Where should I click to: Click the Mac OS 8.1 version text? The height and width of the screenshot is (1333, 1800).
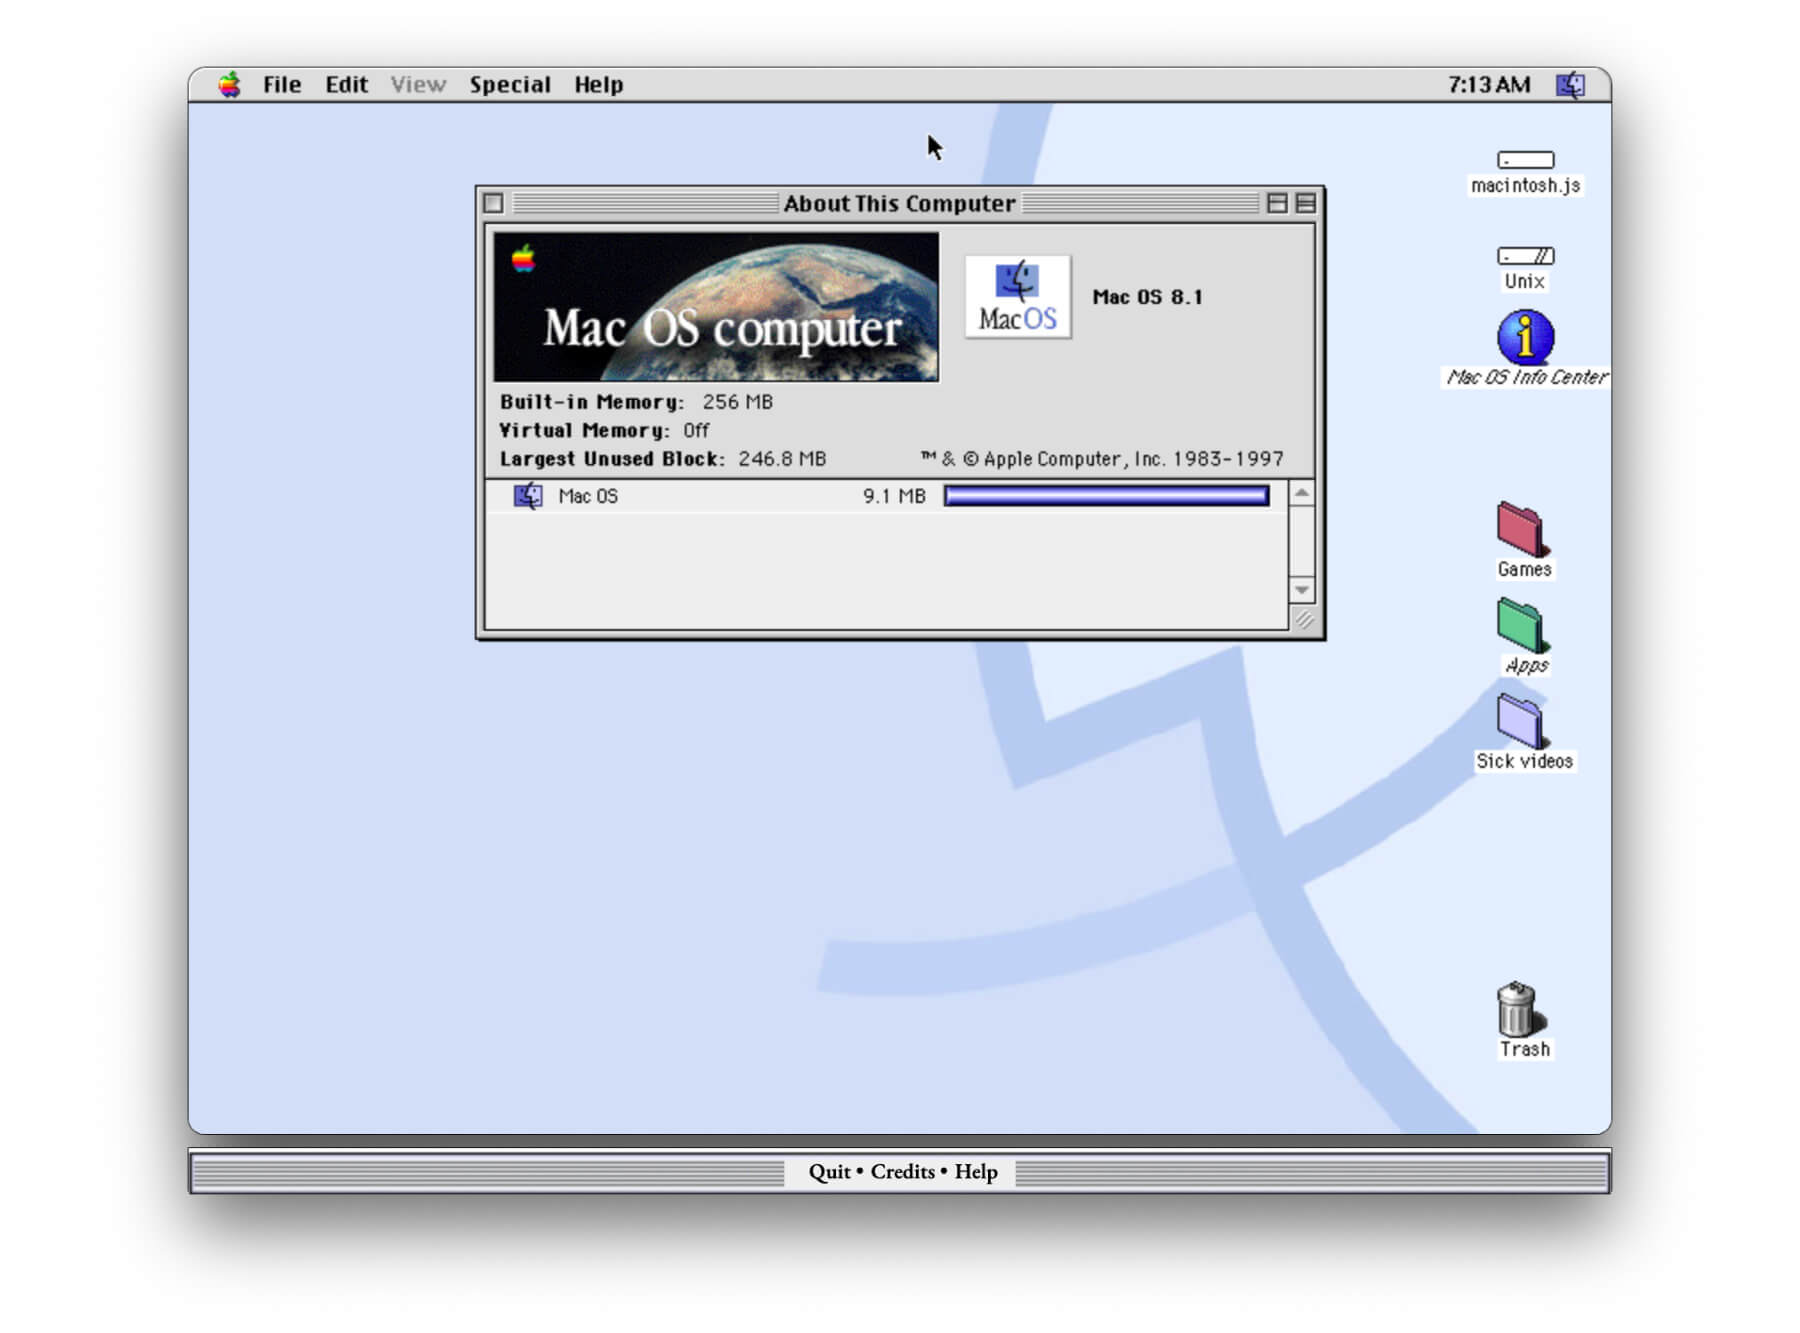click(x=1147, y=297)
